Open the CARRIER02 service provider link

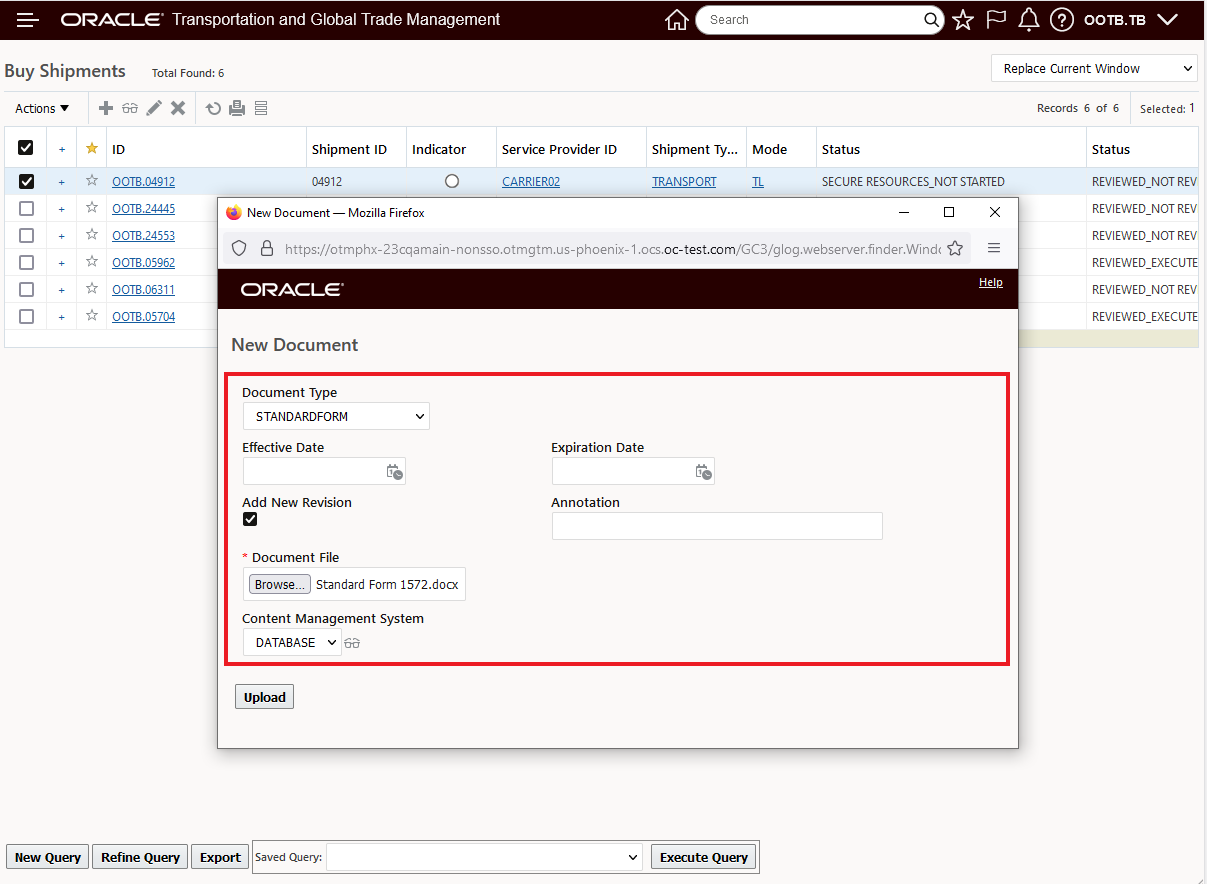(x=531, y=182)
